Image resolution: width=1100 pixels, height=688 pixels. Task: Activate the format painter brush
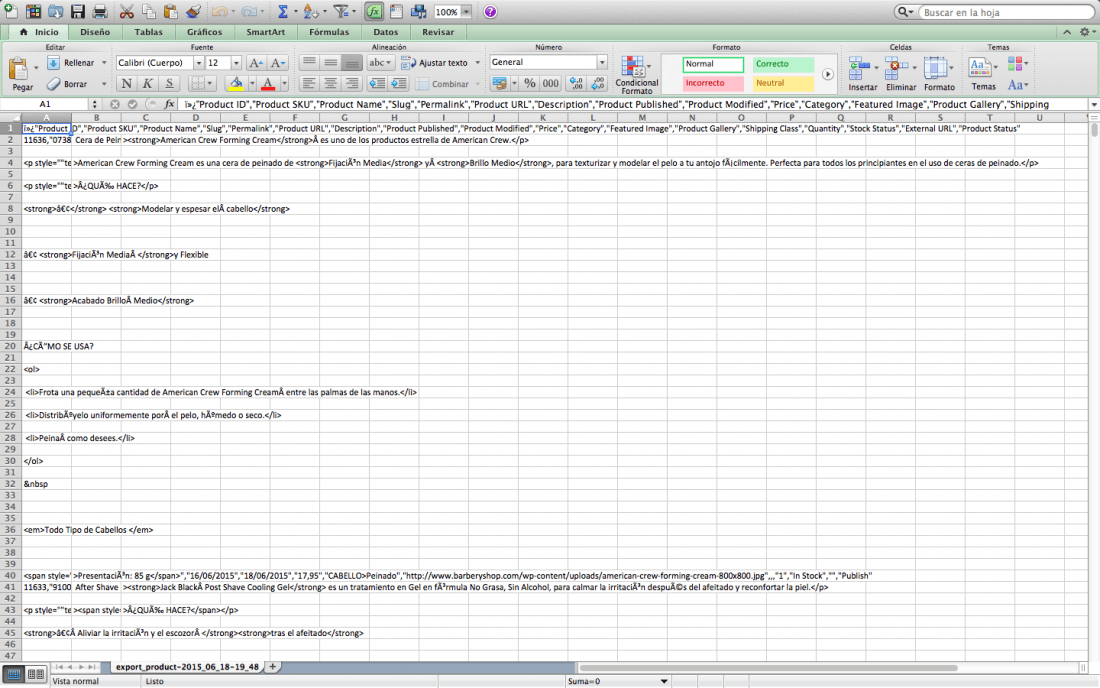193,11
